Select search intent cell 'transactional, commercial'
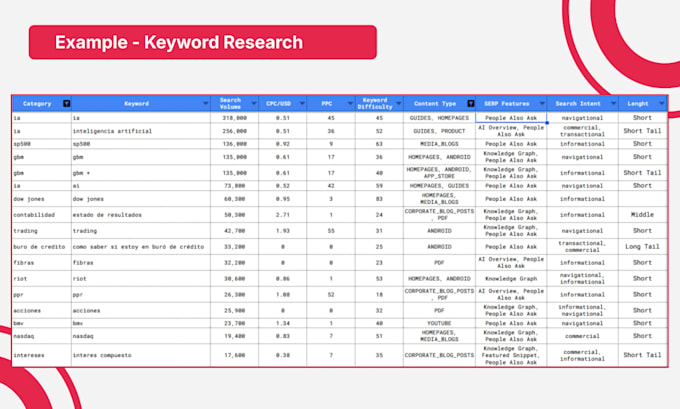The image size is (680, 409). [582, 246]
